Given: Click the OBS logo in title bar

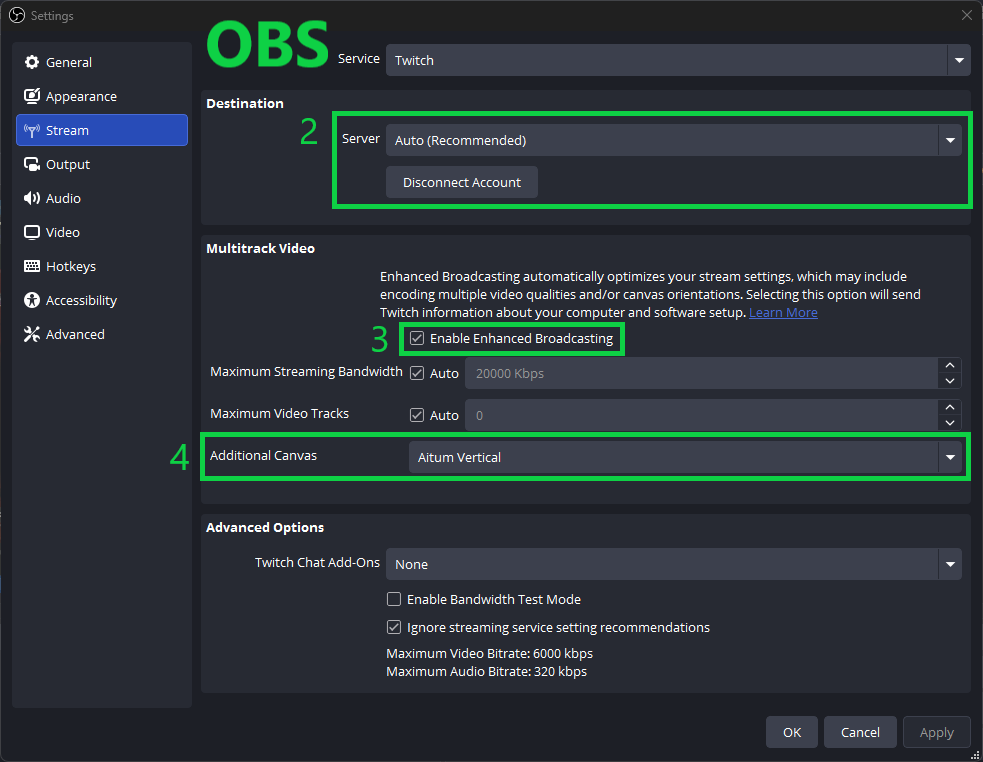Looking at the screenshot, I should [17, 15].
